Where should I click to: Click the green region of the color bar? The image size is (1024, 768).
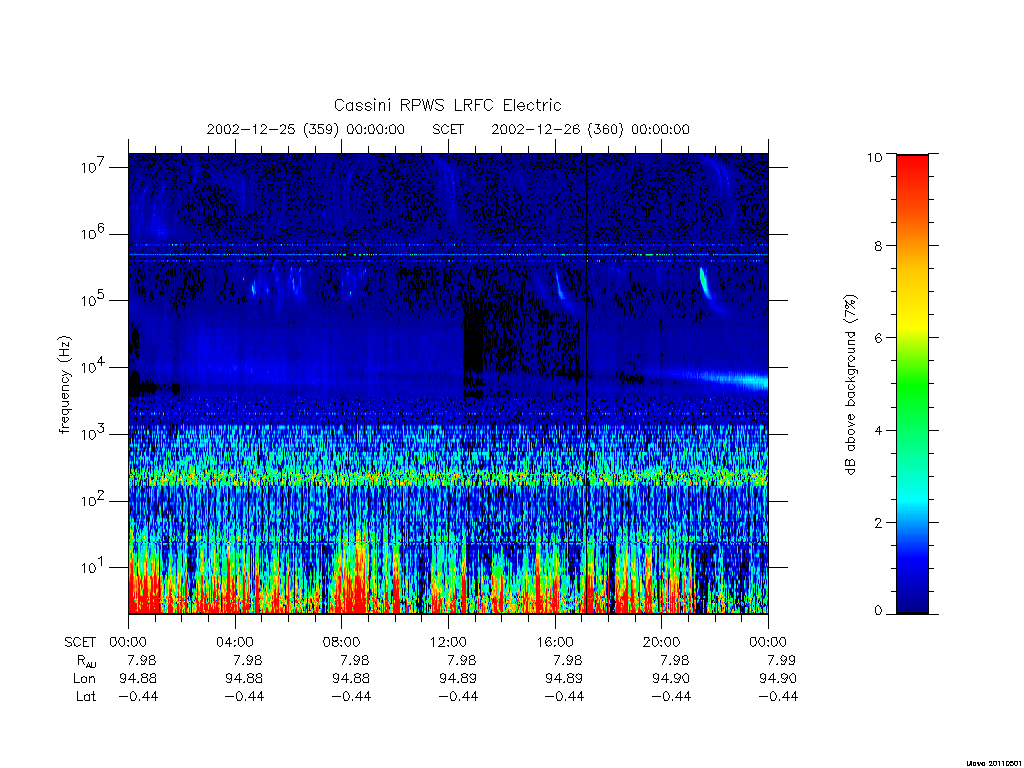coord(912,385)
